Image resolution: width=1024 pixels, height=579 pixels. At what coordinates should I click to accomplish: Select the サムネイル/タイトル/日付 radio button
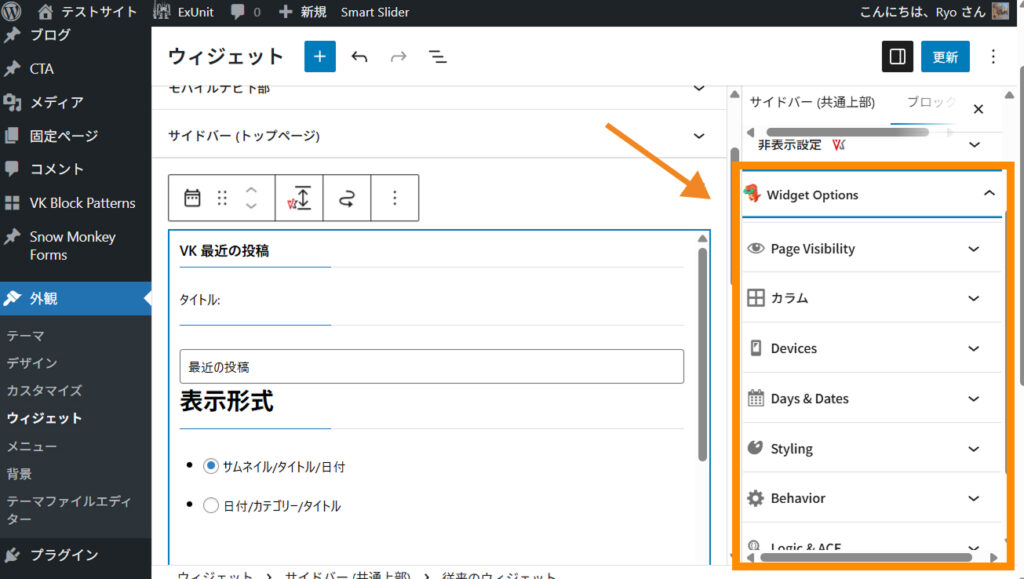pyautogui.click(x=211, y=466)
